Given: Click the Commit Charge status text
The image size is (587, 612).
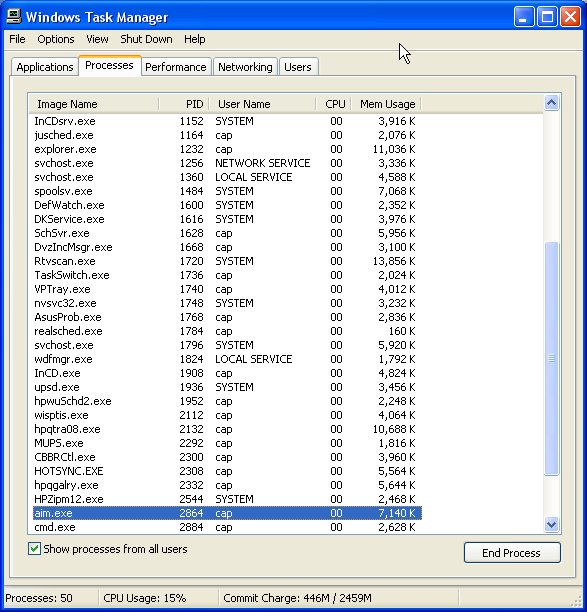Looking at the screenshot, I should click(297, 598).
